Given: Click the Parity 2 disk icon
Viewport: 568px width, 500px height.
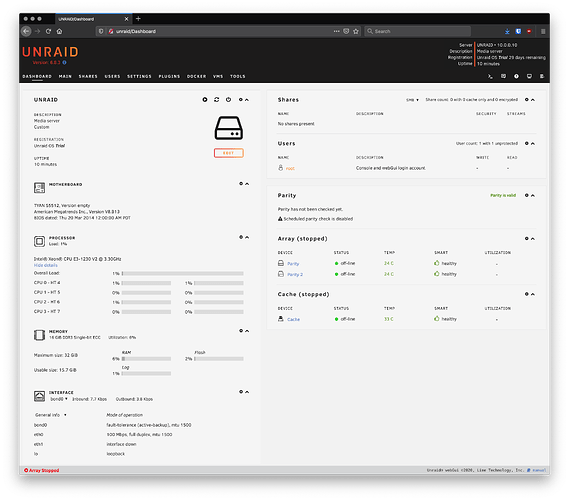Looking at the screenshot, I should [x=281, y=274].
